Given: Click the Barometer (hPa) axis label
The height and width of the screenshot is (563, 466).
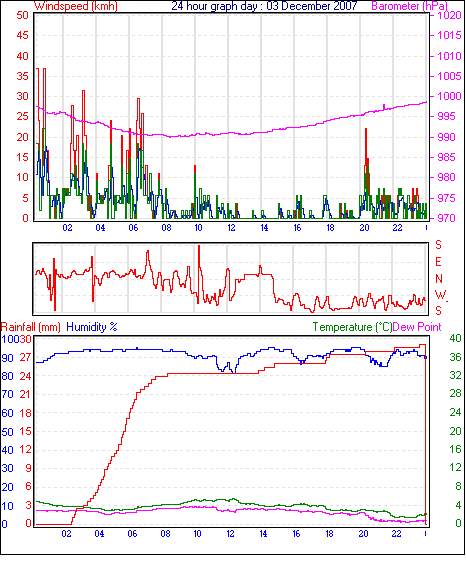Looking at the screenshot, I should 410,6.
